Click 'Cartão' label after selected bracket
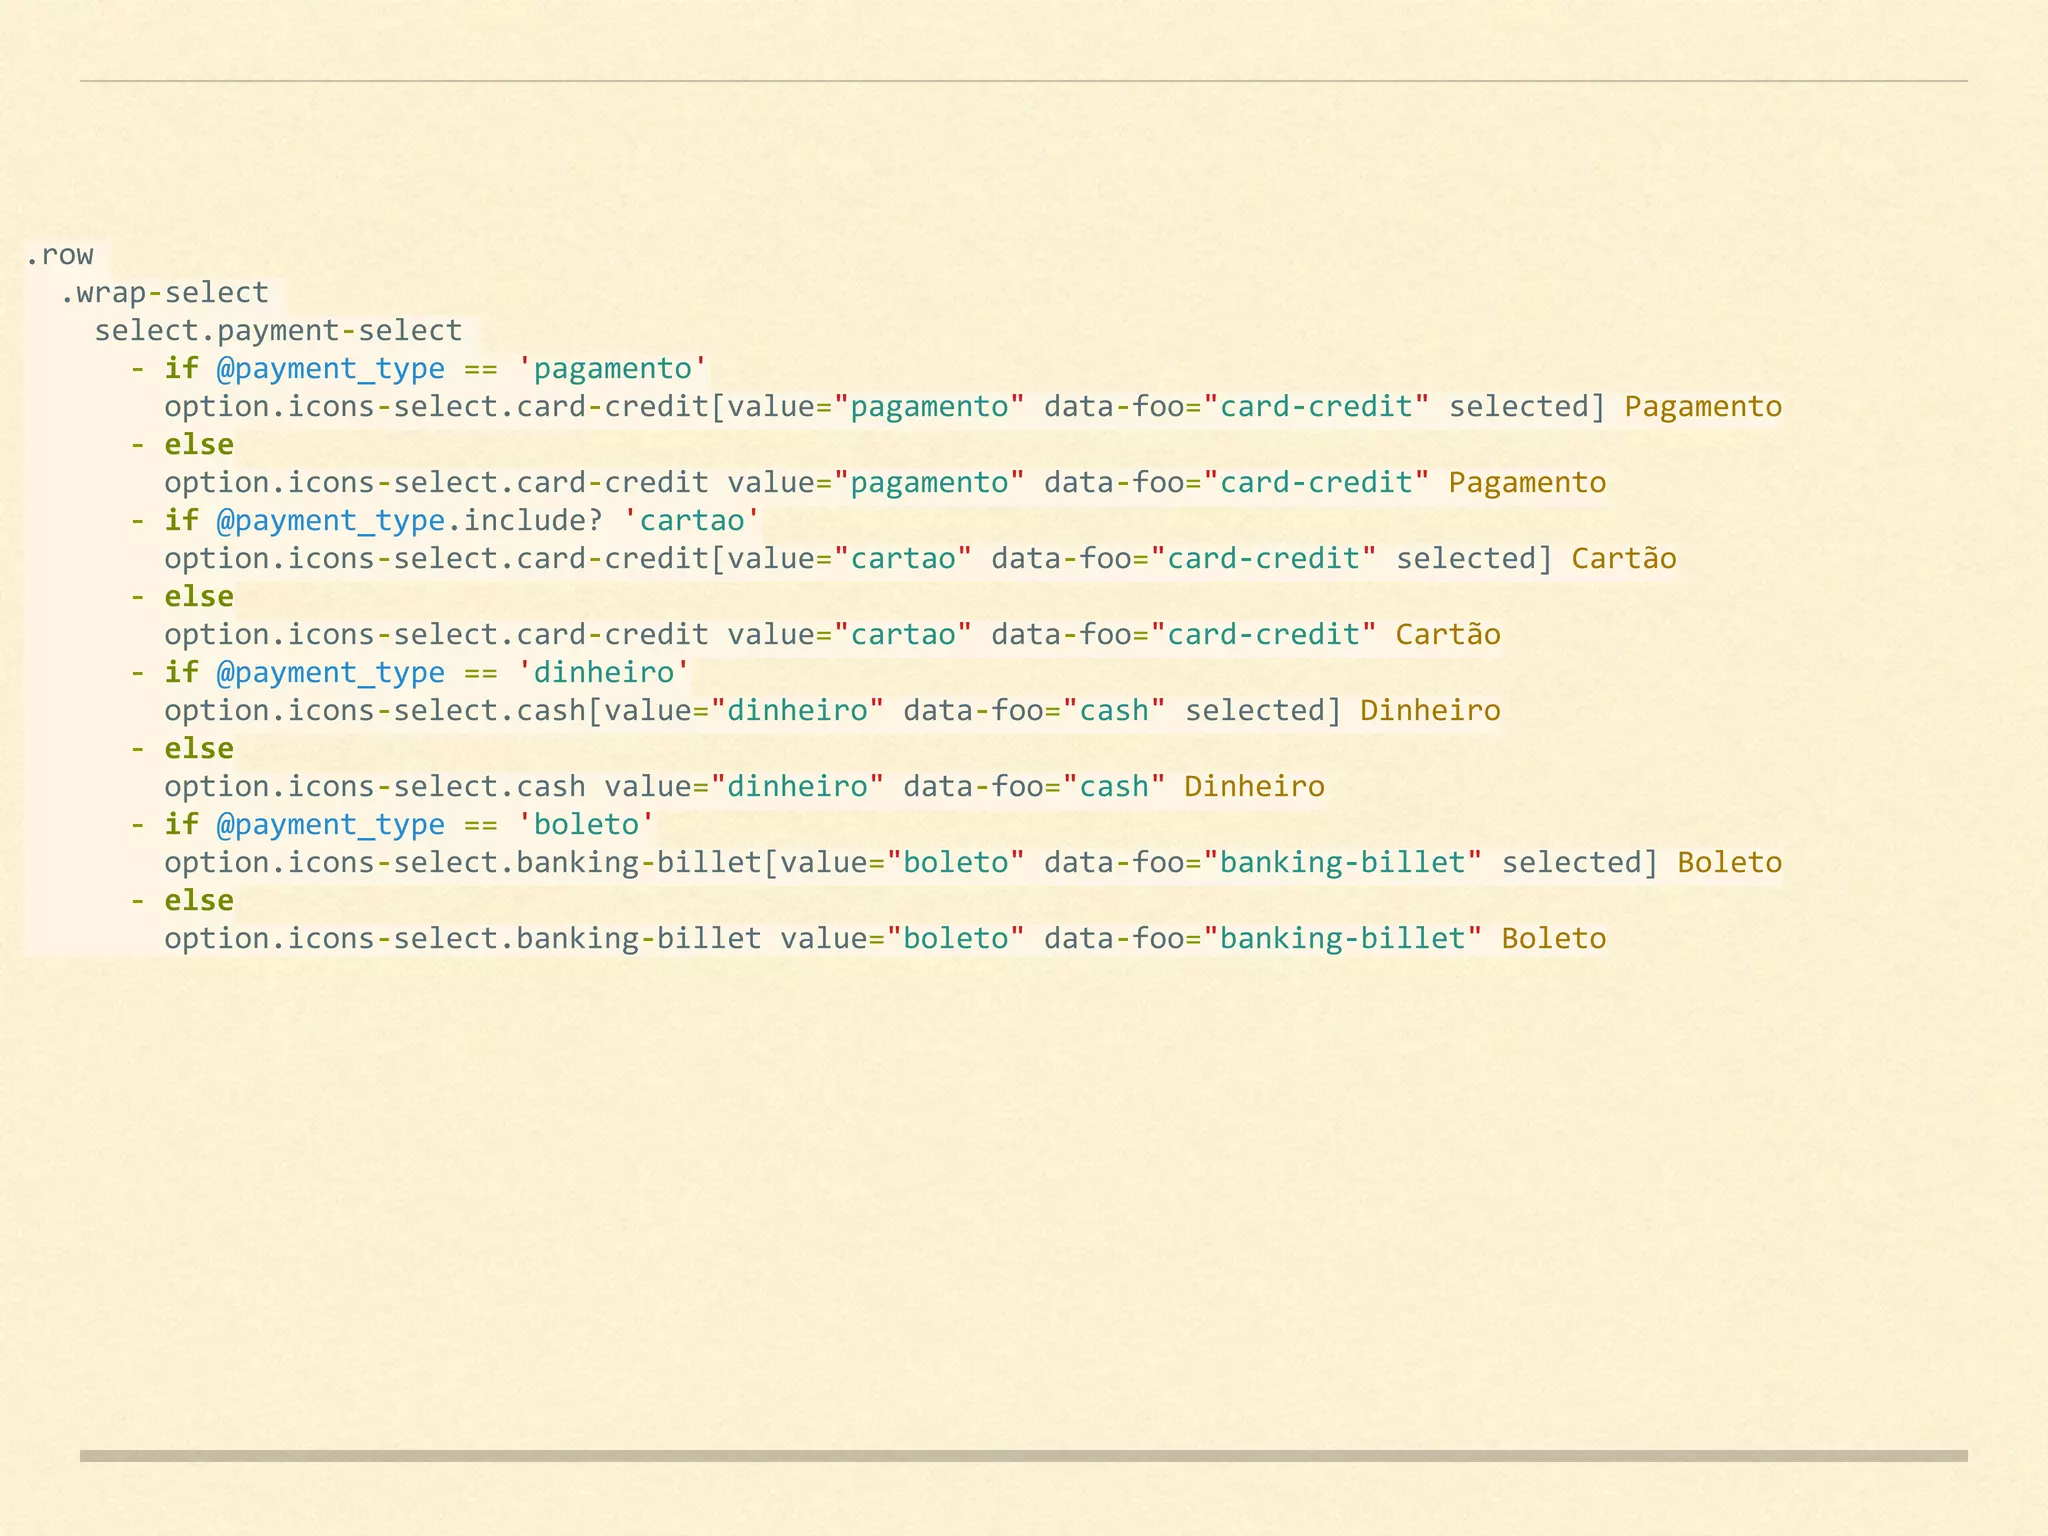This screenshot has width=2048, height=1536. tap(1623, 559)
